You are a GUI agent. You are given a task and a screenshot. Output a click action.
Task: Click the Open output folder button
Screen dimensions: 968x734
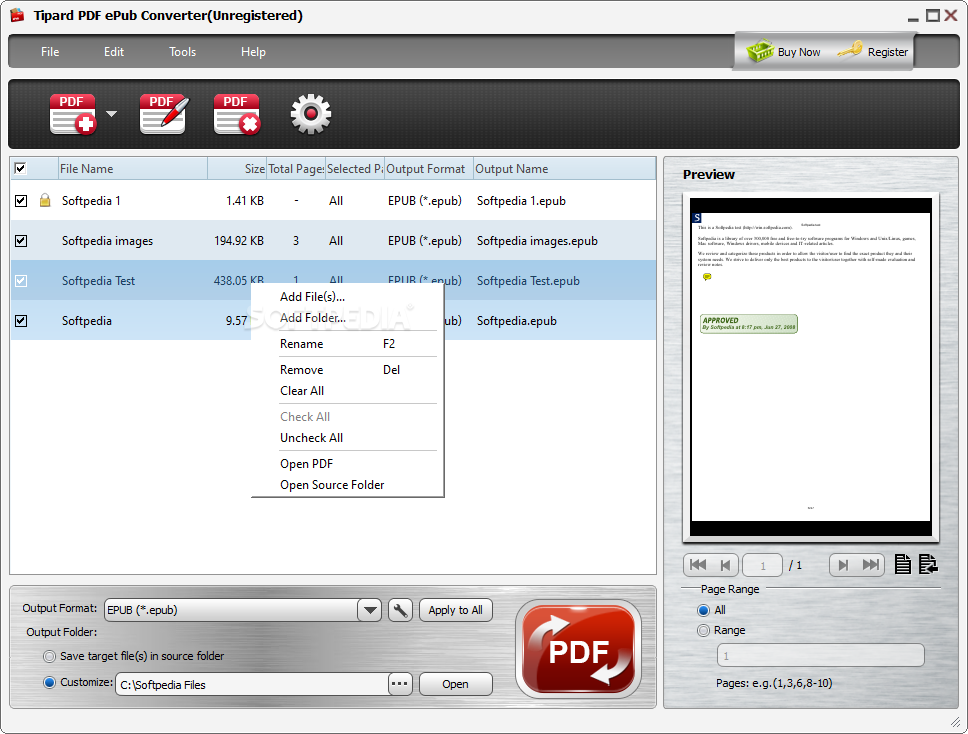click(456, 684)
